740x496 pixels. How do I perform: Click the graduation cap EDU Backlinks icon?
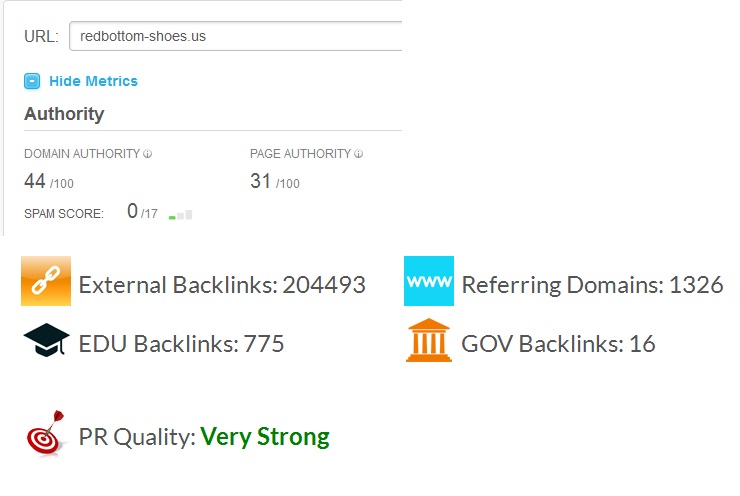pyautogui.click(x=46, y=341)
